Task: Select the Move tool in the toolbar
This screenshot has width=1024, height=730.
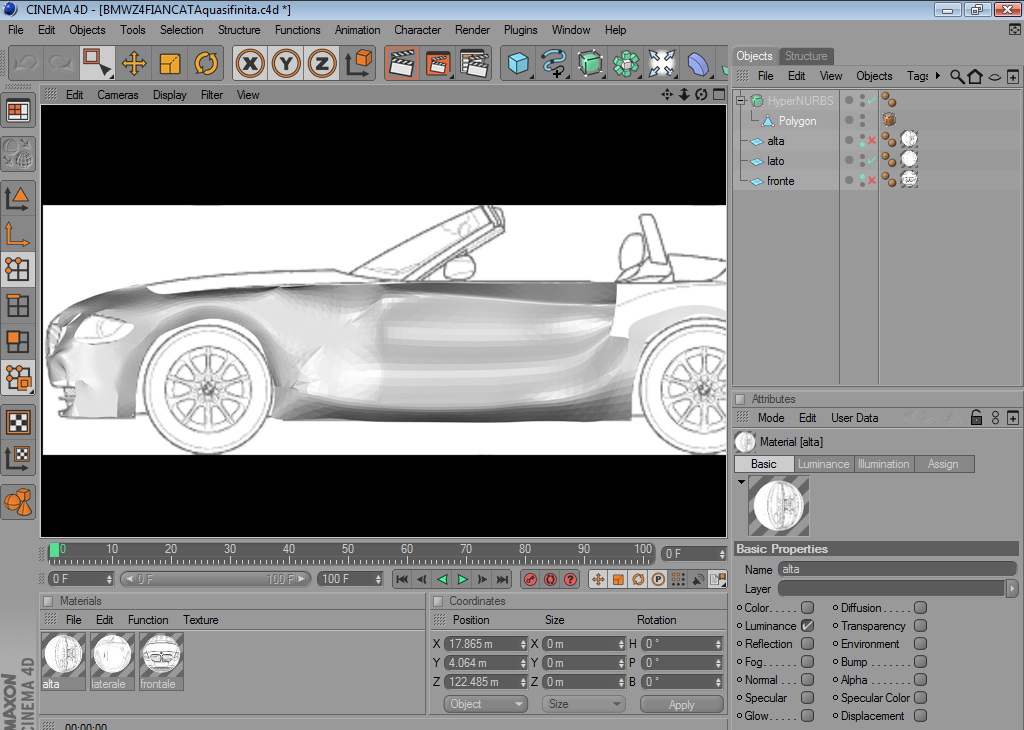Action: pos(134,64)
